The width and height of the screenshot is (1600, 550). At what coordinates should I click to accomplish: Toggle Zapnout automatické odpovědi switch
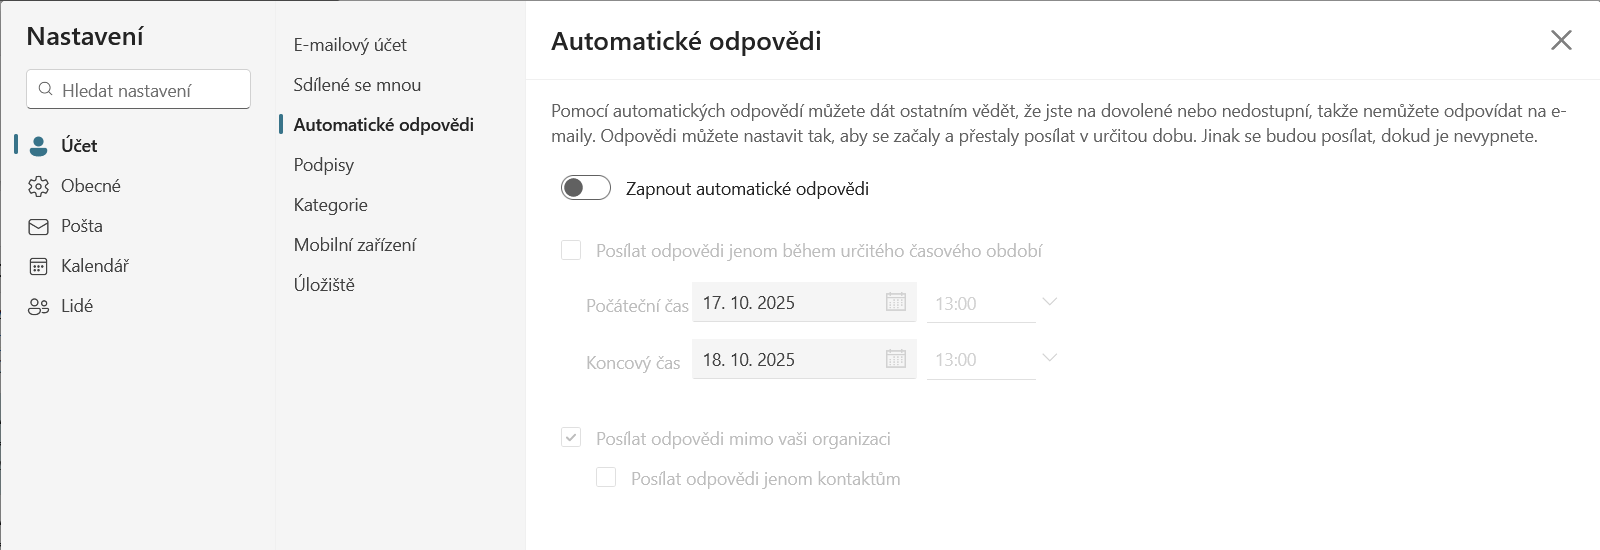tap(586, 188)
